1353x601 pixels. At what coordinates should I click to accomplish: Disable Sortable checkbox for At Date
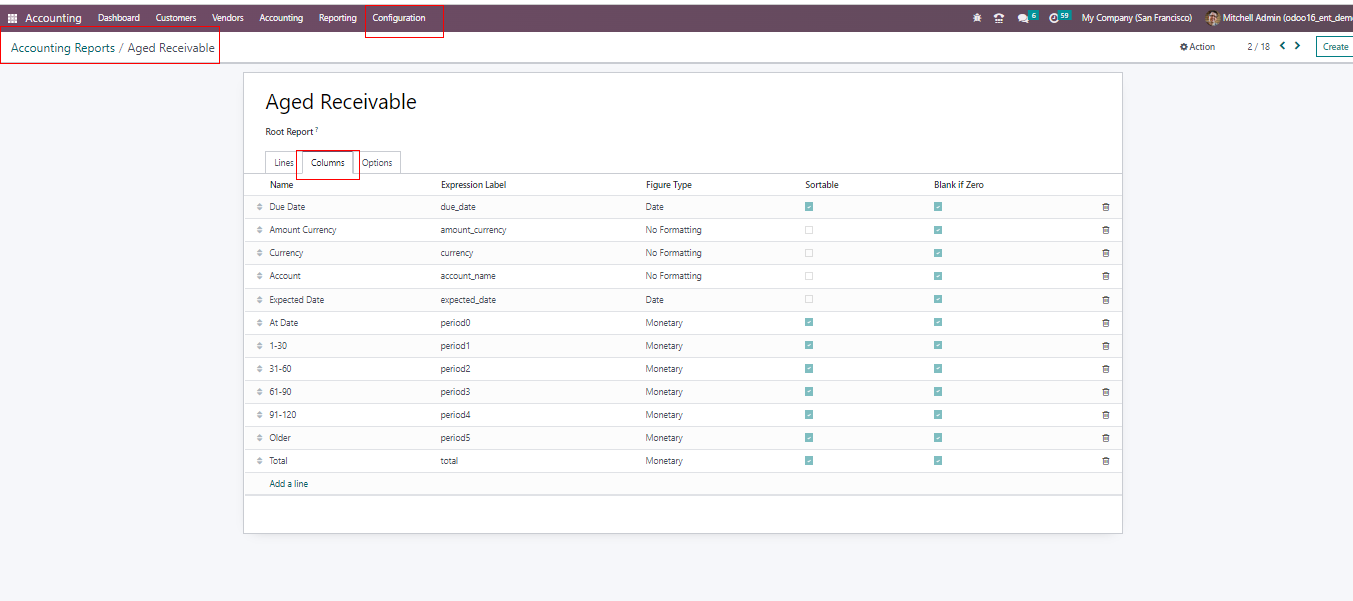pyautogui.click(x=809, y=322)
